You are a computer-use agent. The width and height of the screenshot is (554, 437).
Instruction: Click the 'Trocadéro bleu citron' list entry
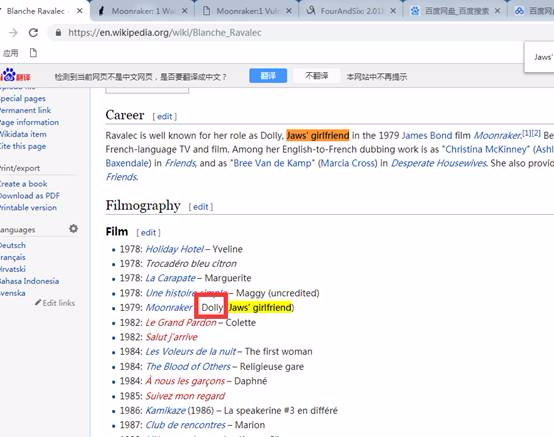(191, 264)
